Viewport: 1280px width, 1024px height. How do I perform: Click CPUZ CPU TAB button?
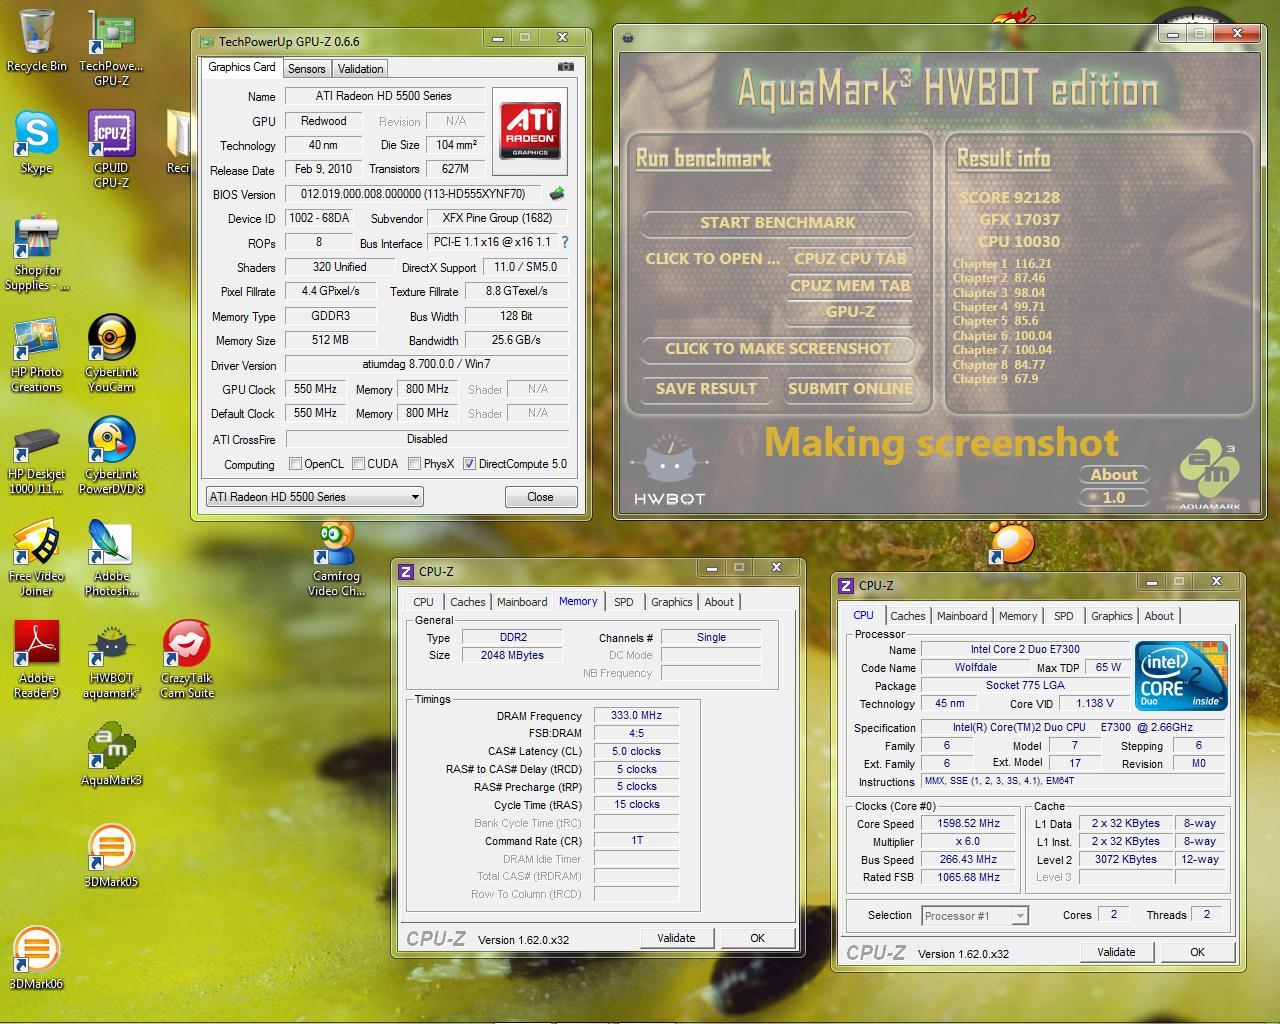[850, 258]
